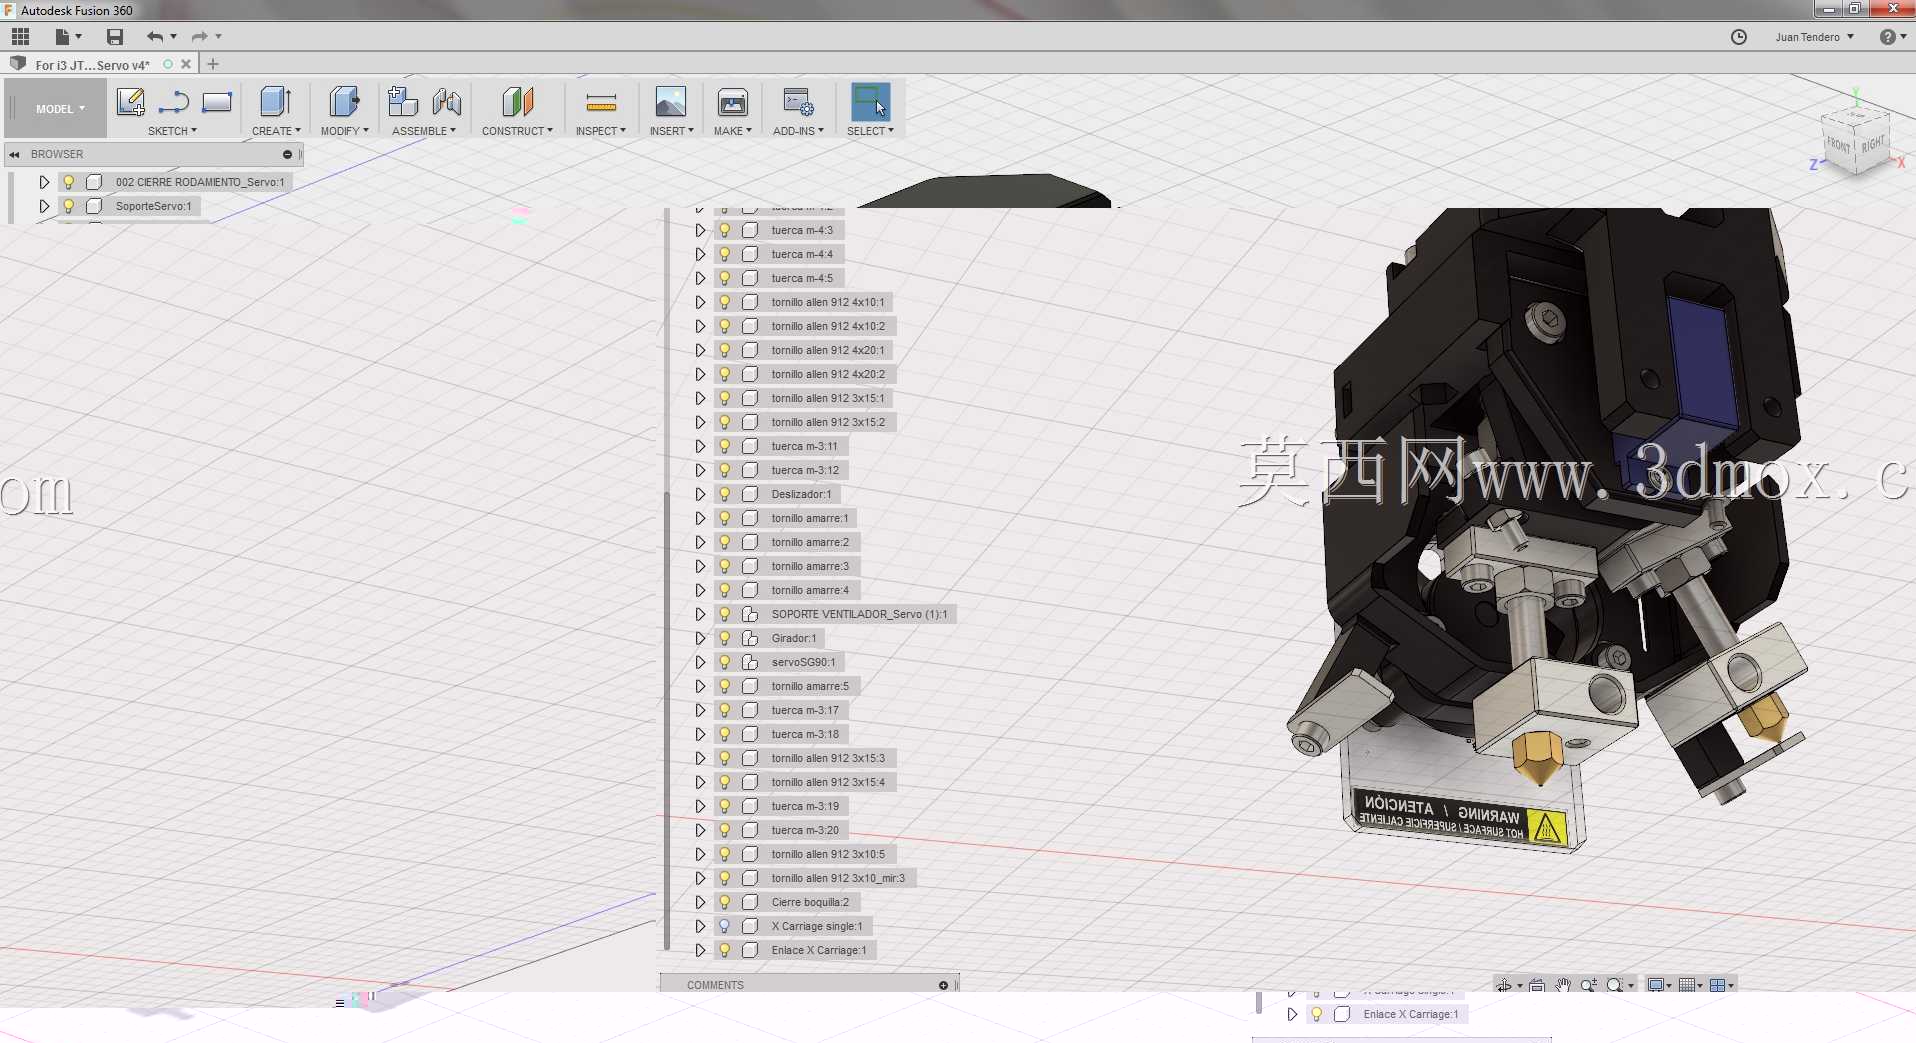Click the Press Pull tool under Modify
This screenshot has height=1043, width=1916.
[x=344, y=102]
